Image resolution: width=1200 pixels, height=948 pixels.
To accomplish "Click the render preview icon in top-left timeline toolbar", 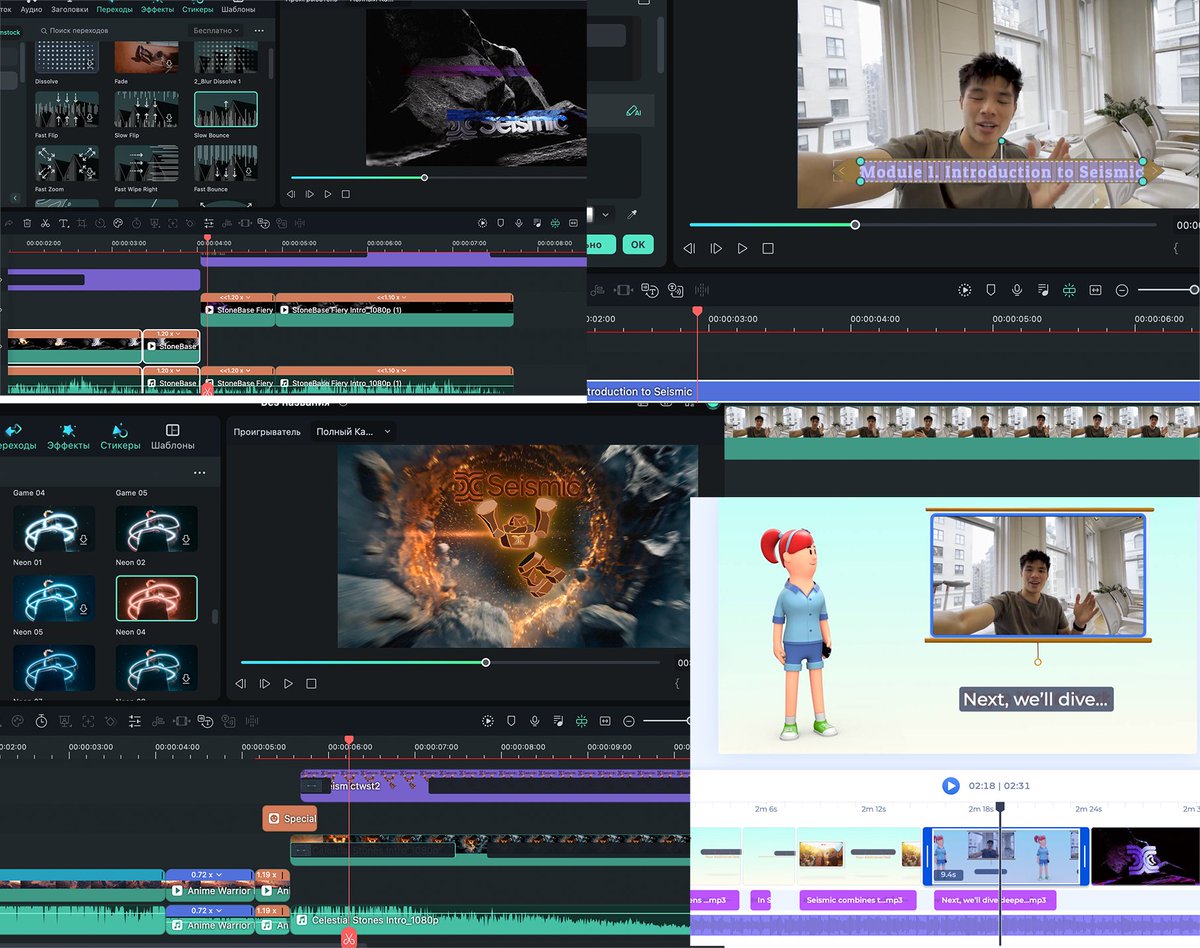I will [x=482, y=223].
